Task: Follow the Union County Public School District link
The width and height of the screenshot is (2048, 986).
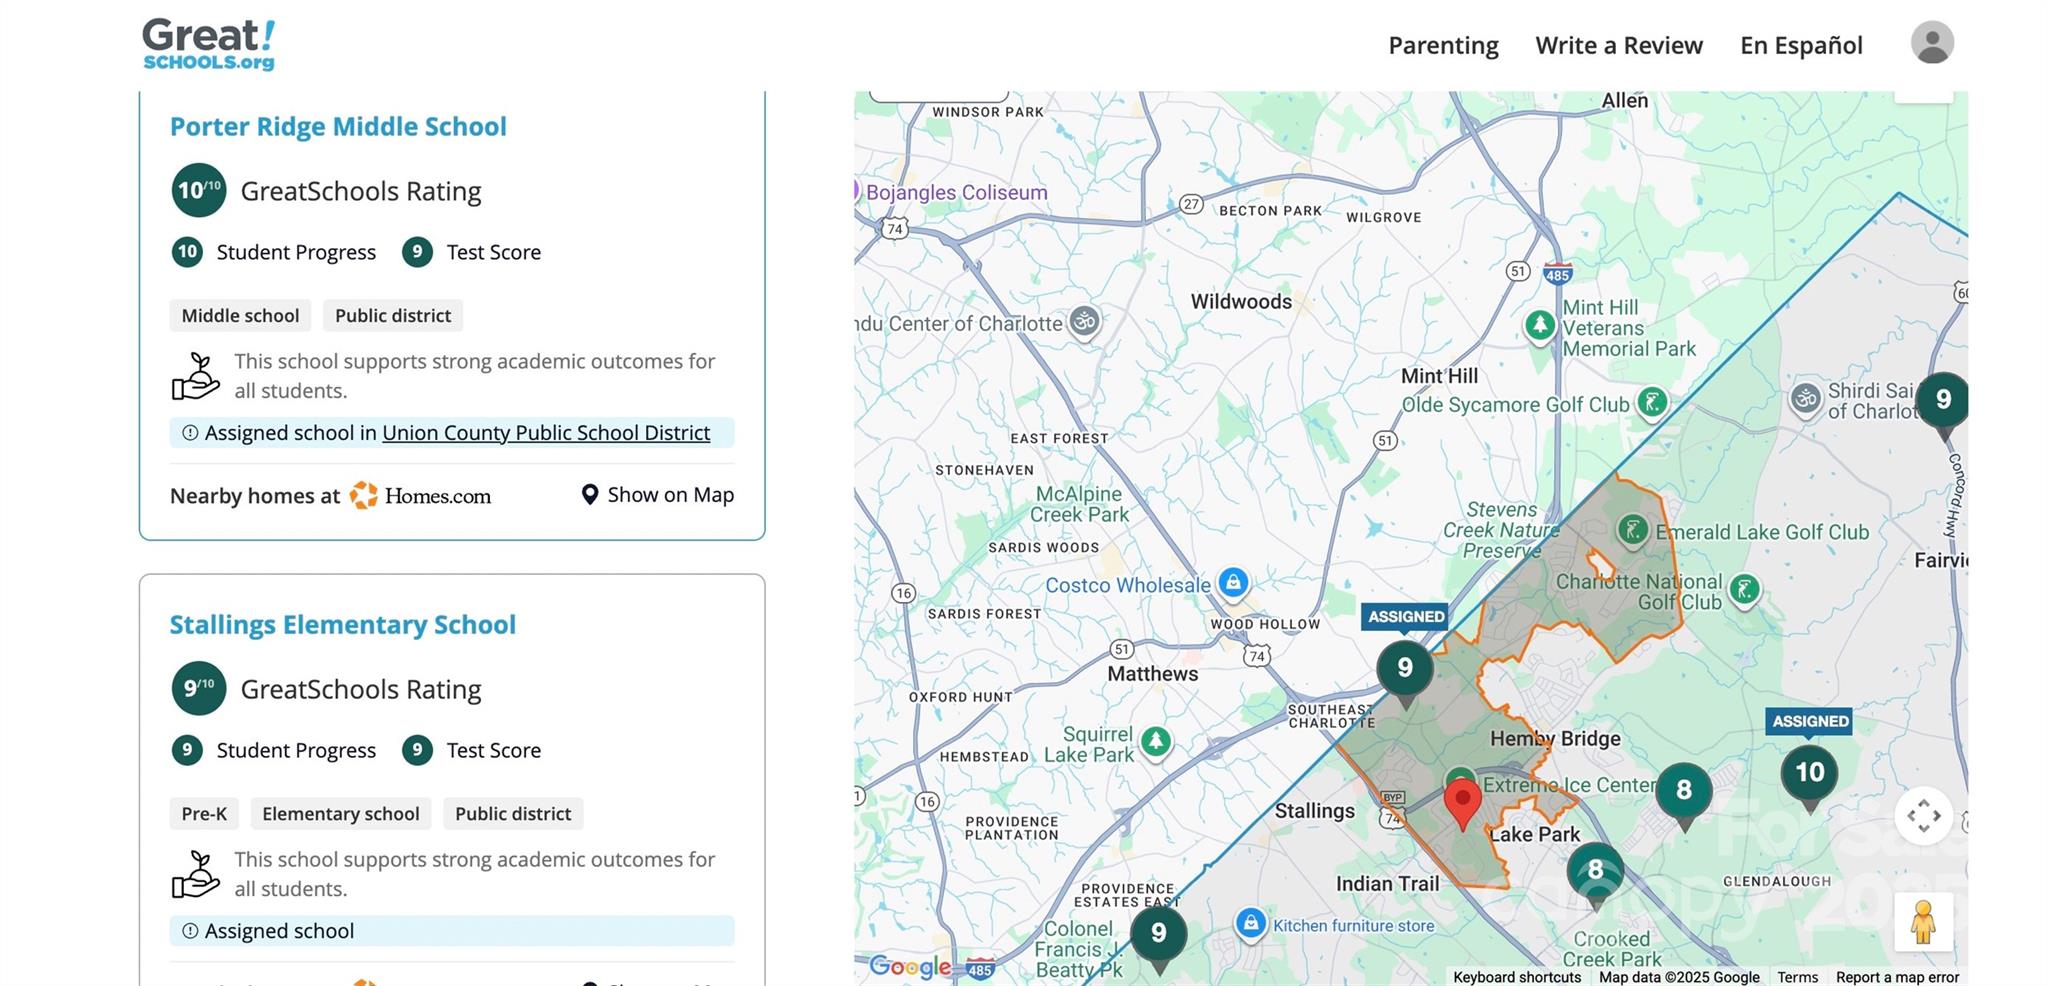Action: coord(545,433)
